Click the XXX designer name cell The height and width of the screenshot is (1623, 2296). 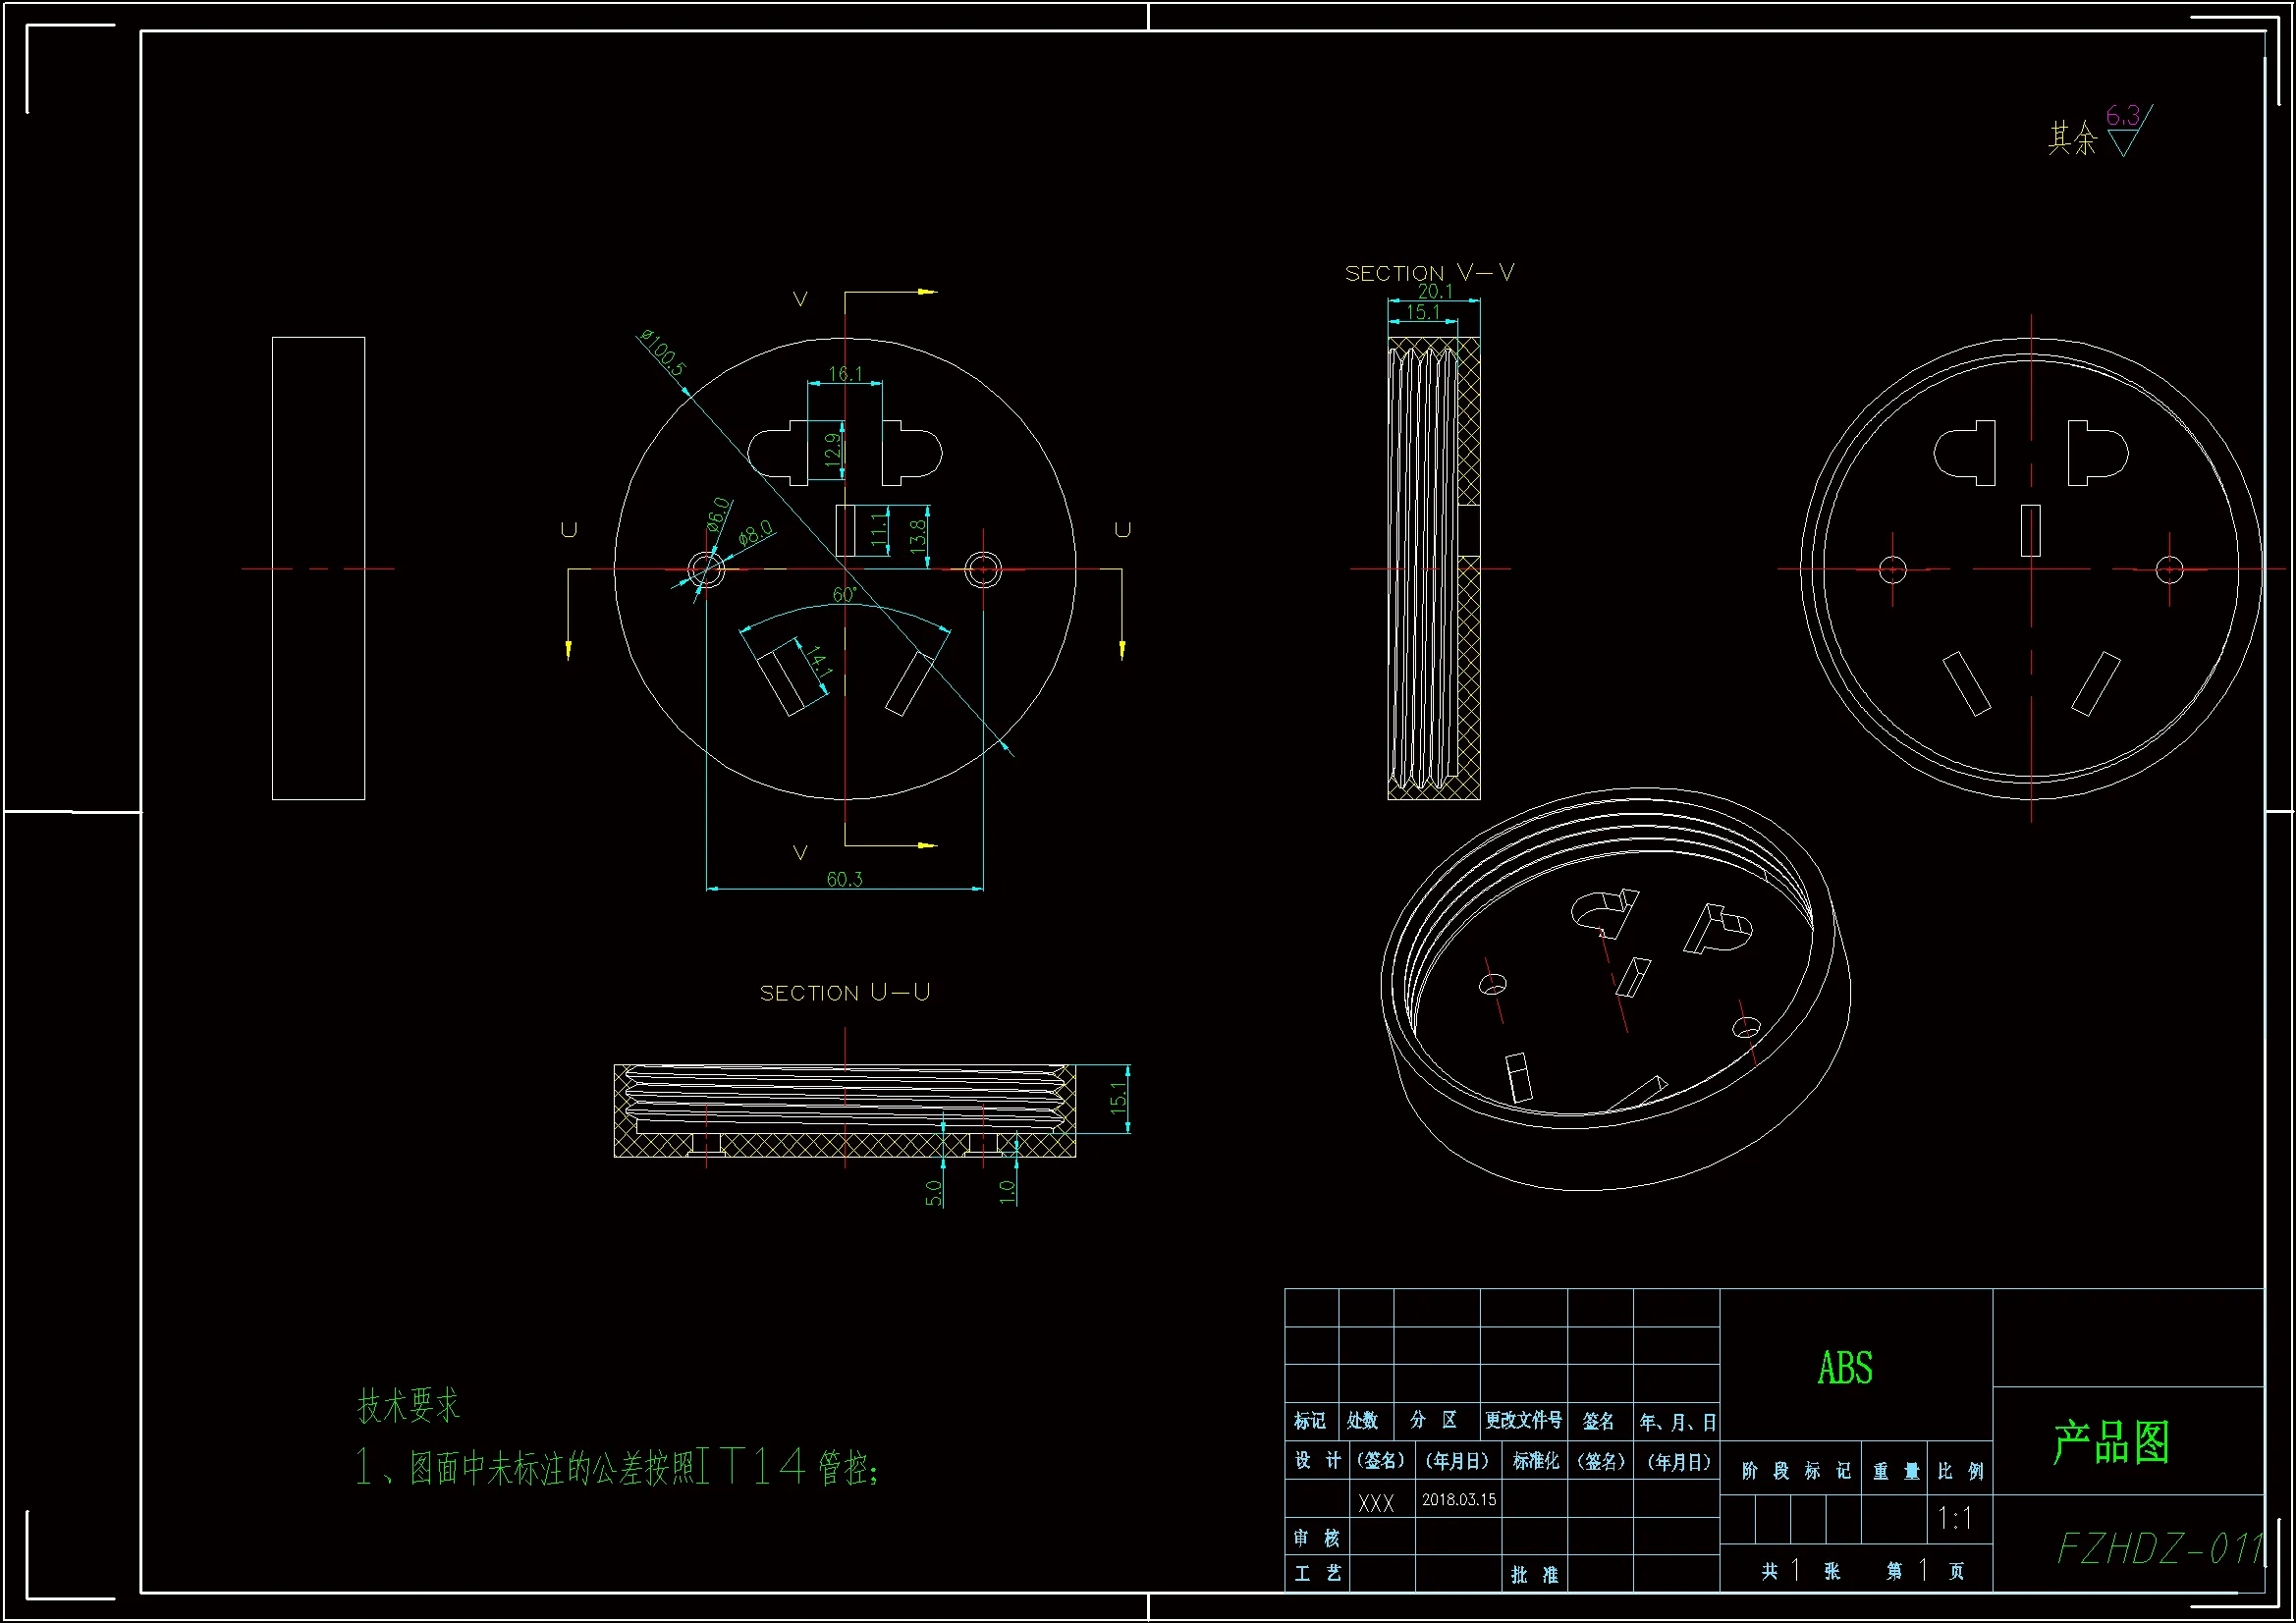point(1376,1504)
